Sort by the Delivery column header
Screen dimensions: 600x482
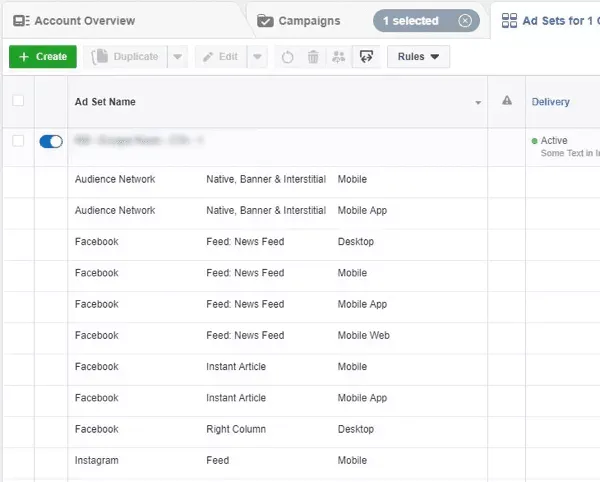coord(551,101)
